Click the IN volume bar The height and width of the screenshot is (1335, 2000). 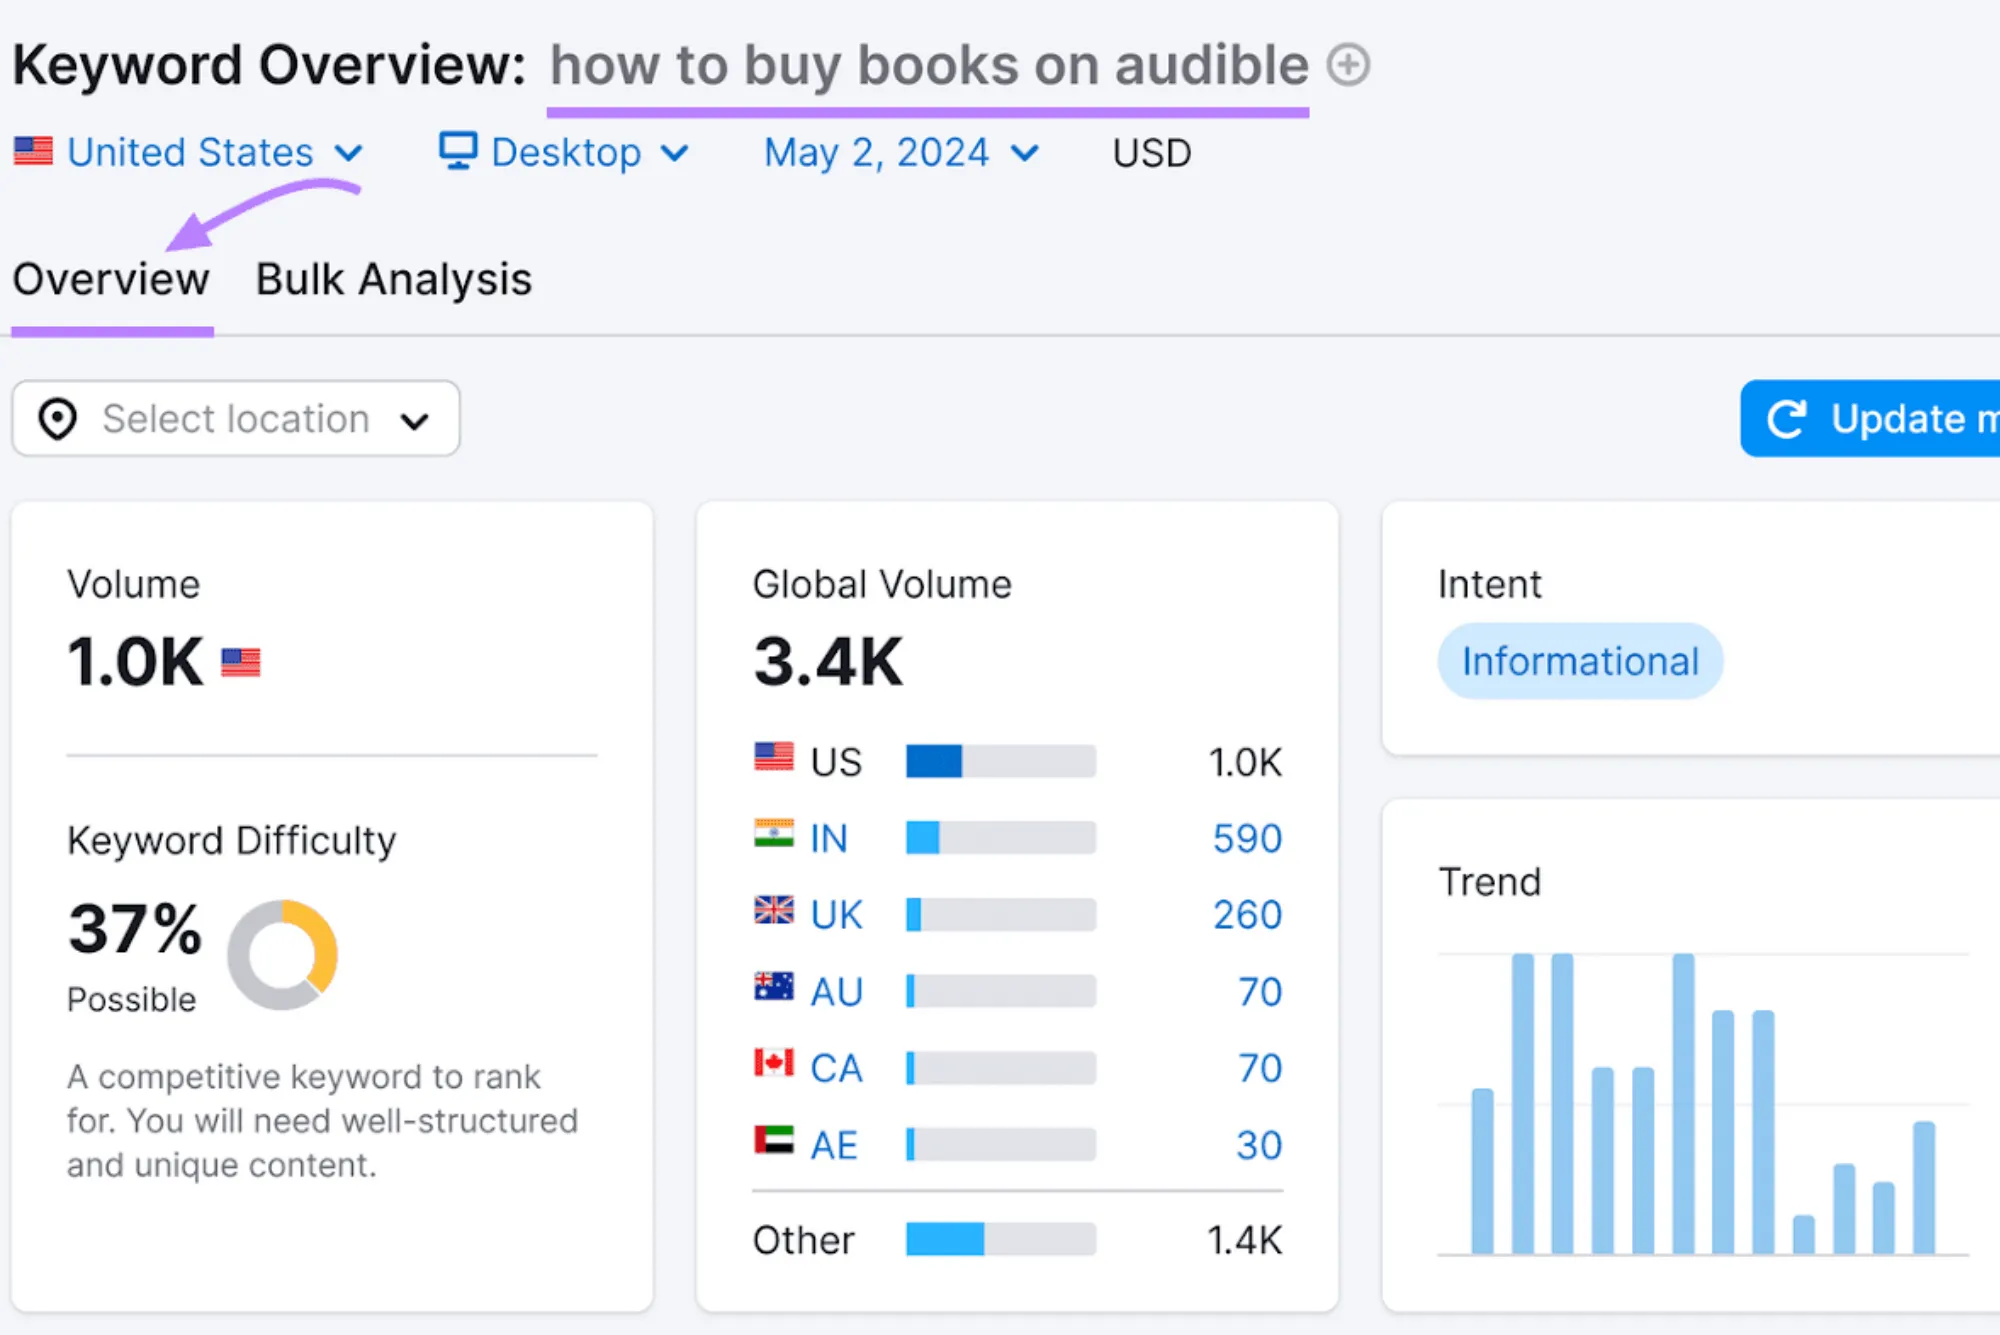point(1001,837)
